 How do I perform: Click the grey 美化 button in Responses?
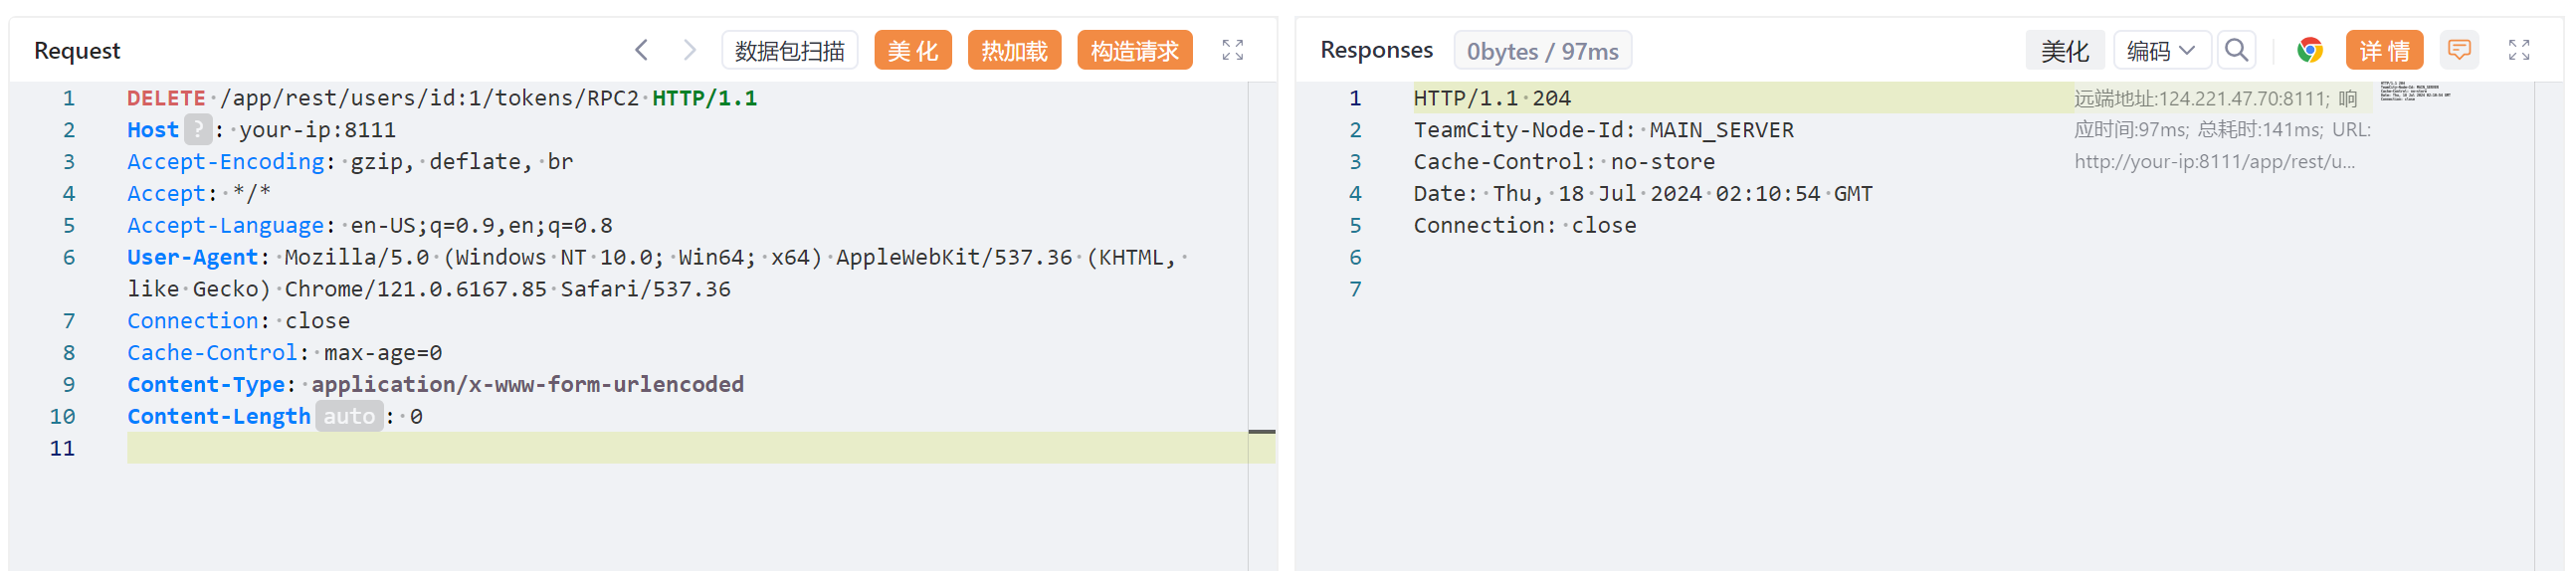tap(2064, 50)
